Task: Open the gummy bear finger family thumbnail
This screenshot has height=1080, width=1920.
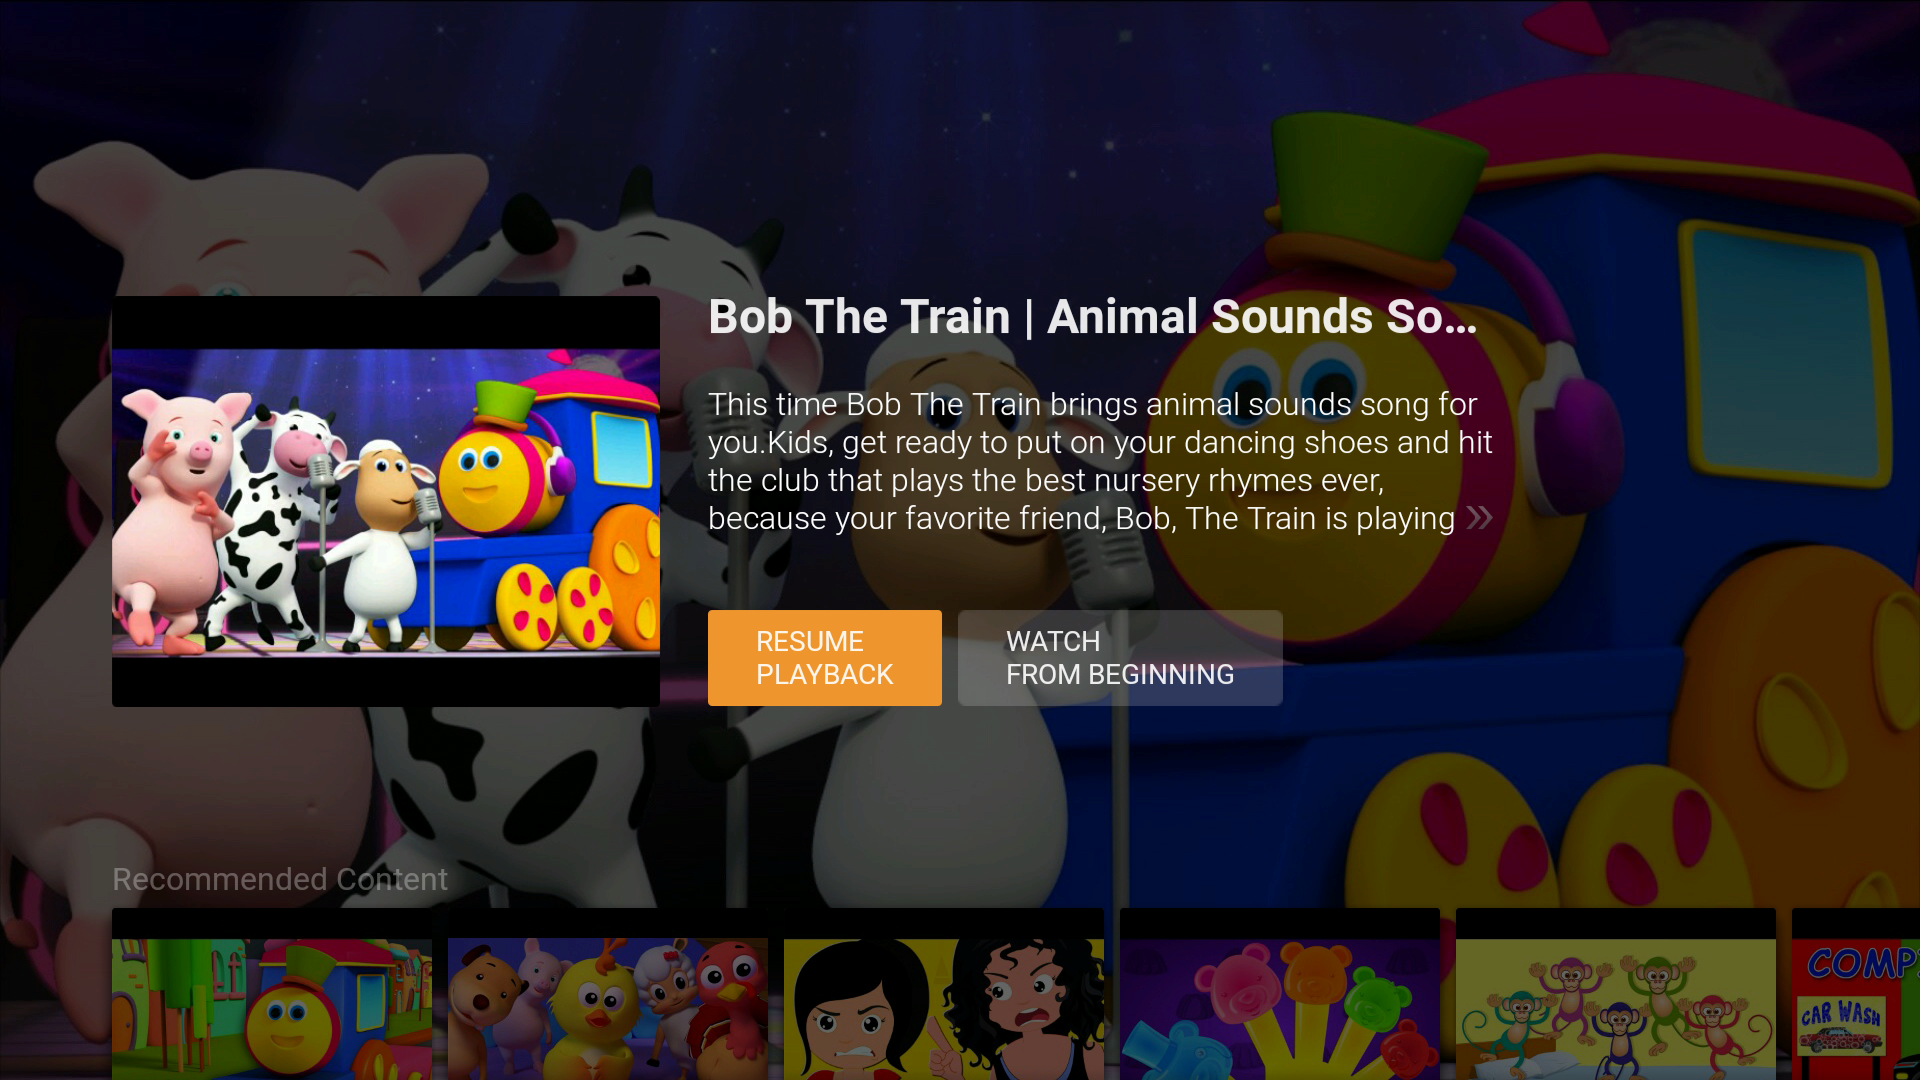Action: pyautogui.click(x=1280, y=994)
